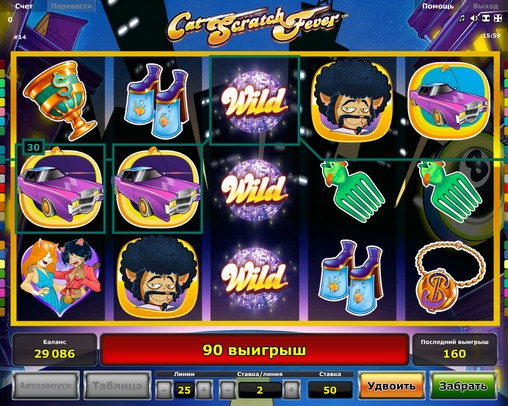The image size is (508, 406).
Task: Increase bet per line with plus
Action: coord(291,390)
